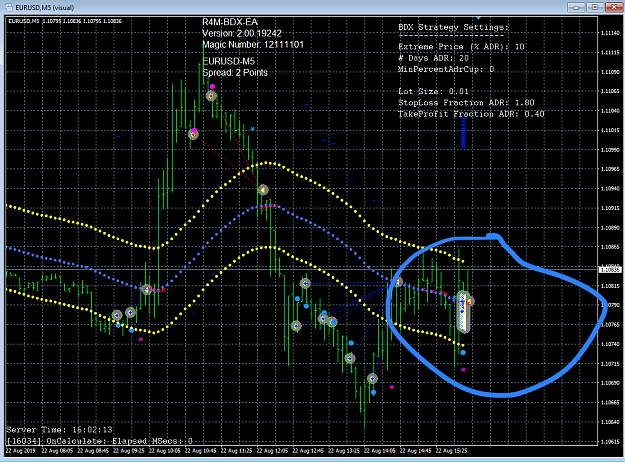Select the 'Magic Number: 12111101' label

click(253, 45)
